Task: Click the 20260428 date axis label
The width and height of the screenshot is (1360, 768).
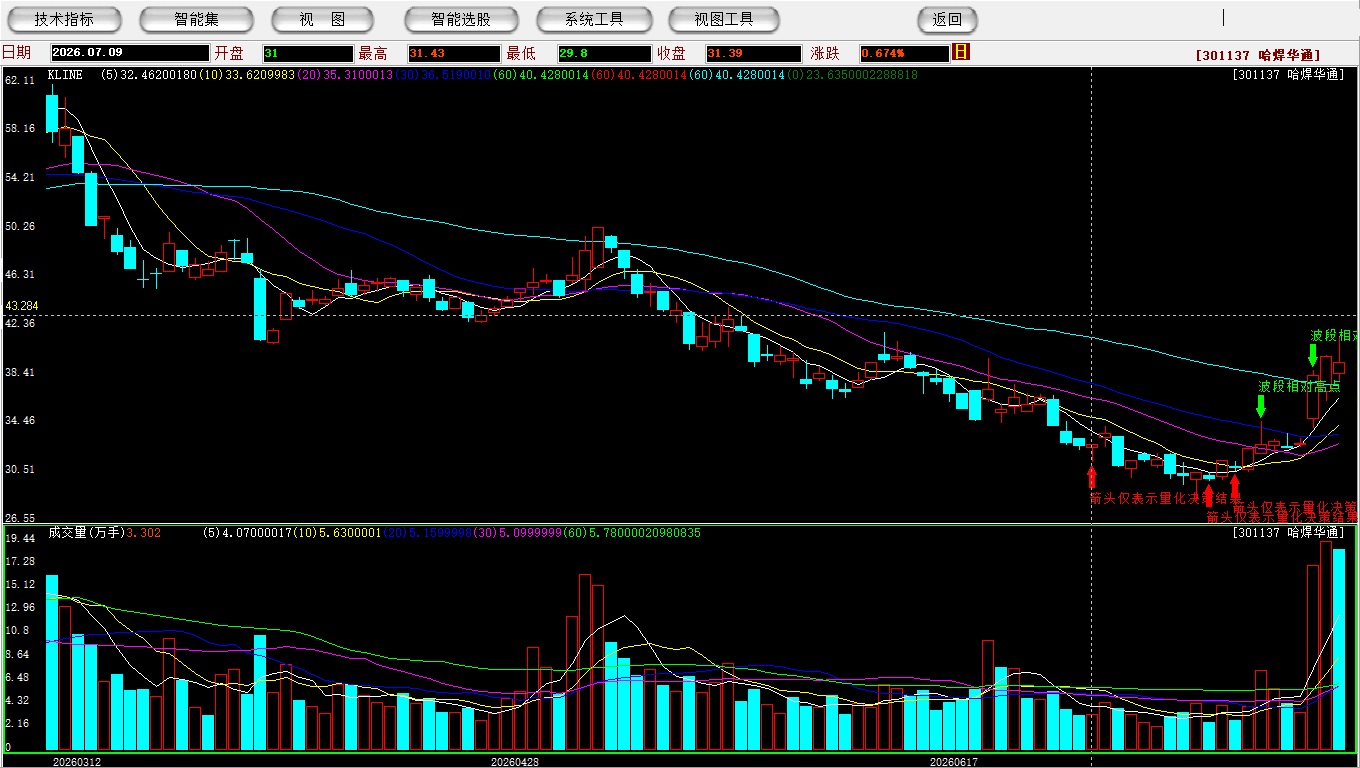Action: (x=515, y=762)
